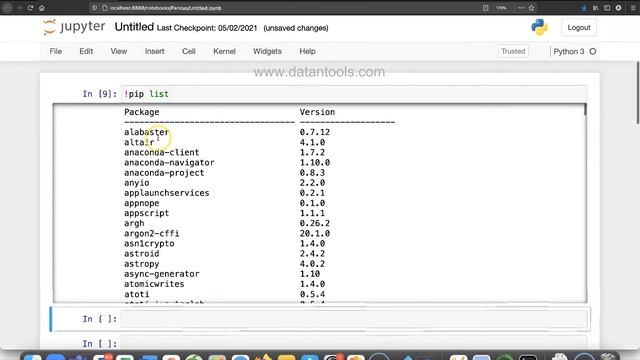Open the browser account icon

point(618,8)
